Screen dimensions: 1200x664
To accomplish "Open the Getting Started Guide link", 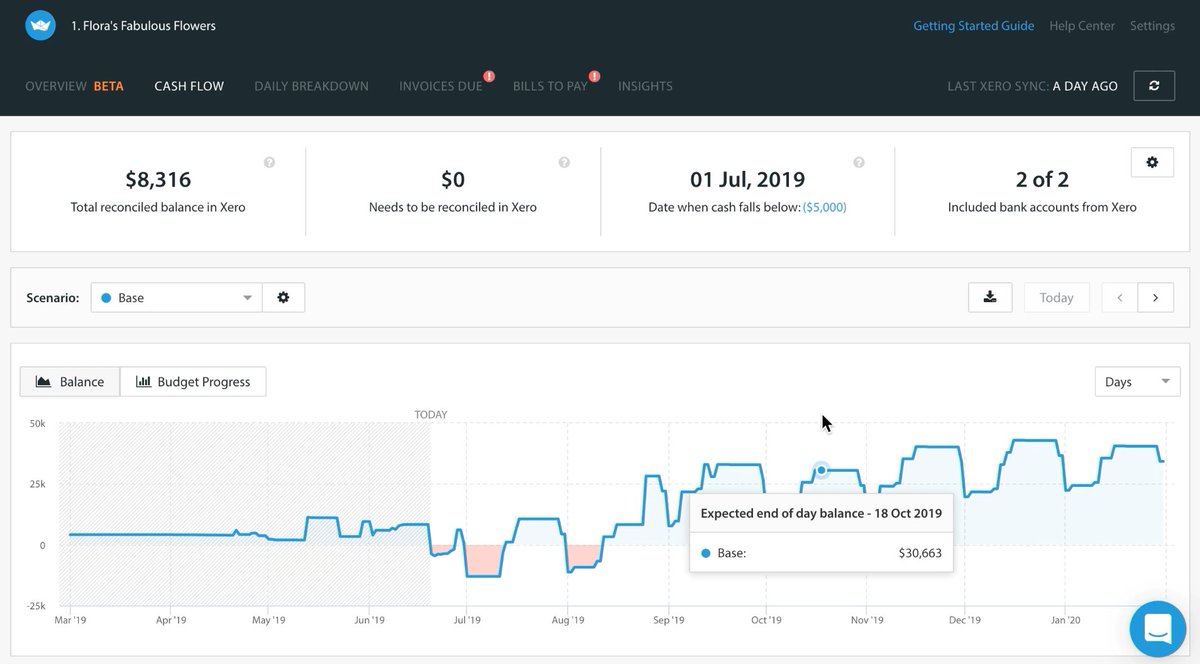I will [973, 25].
